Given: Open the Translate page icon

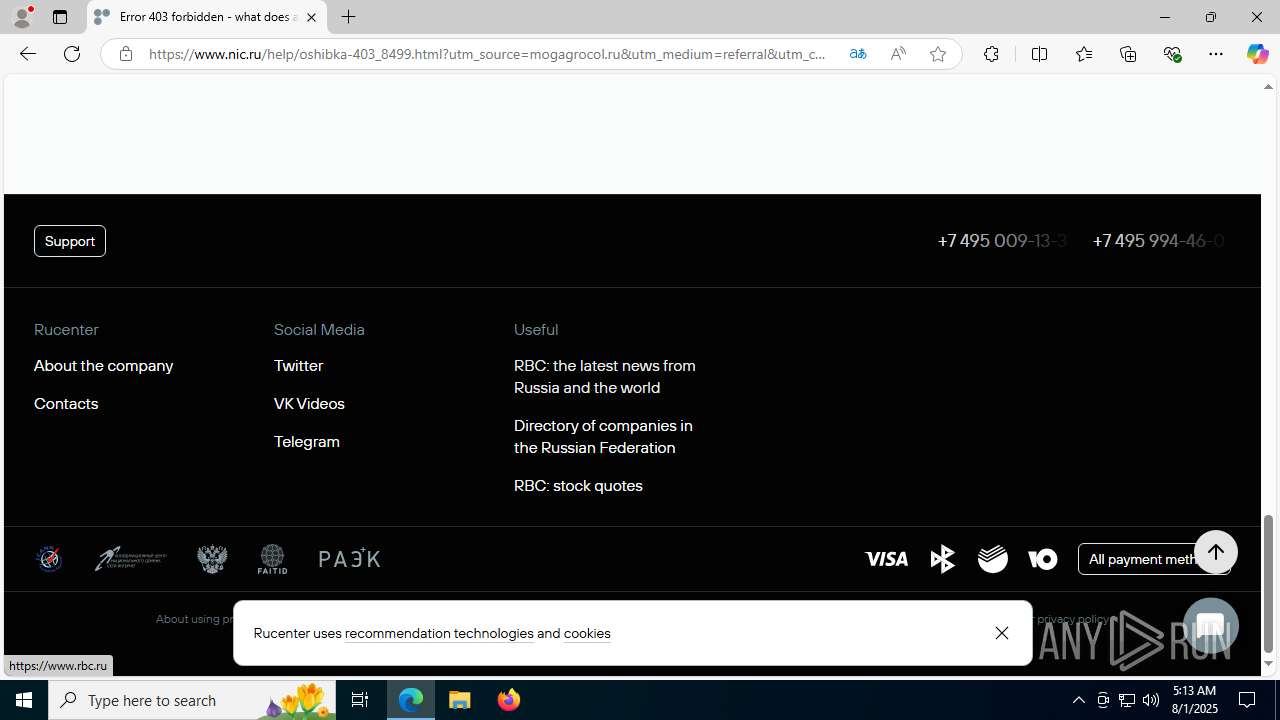Looking at the screenshot, I should pyautogui.click(x=857, y=54).
